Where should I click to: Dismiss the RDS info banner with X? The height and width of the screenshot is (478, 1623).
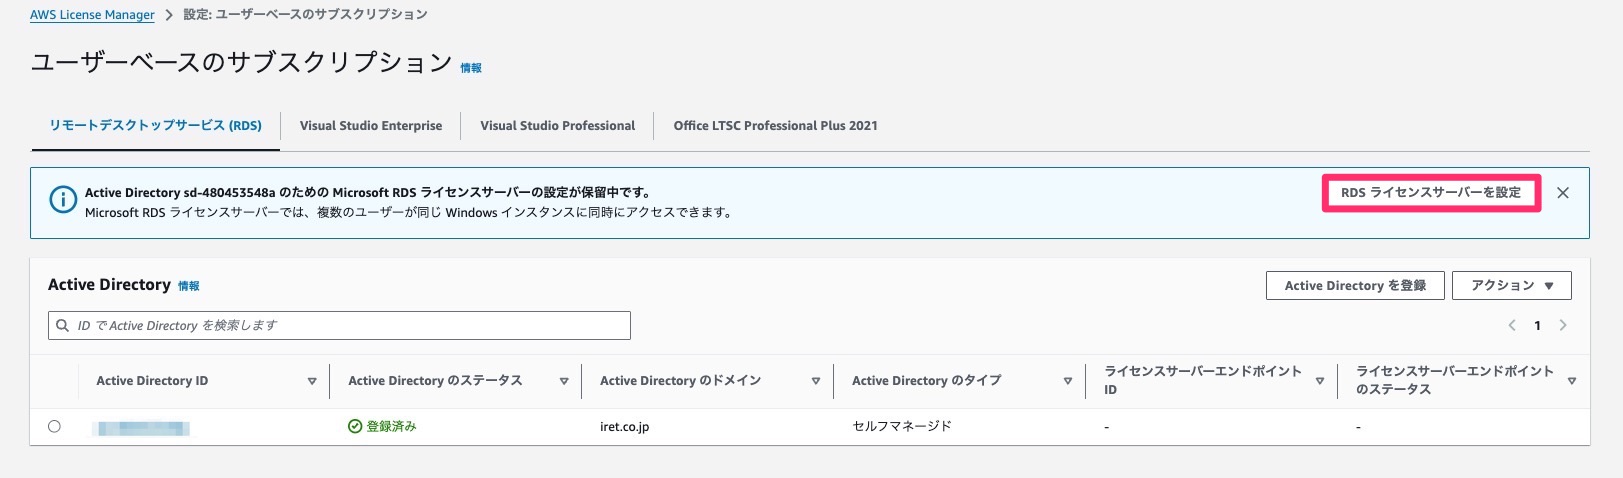pos(1563,193)
